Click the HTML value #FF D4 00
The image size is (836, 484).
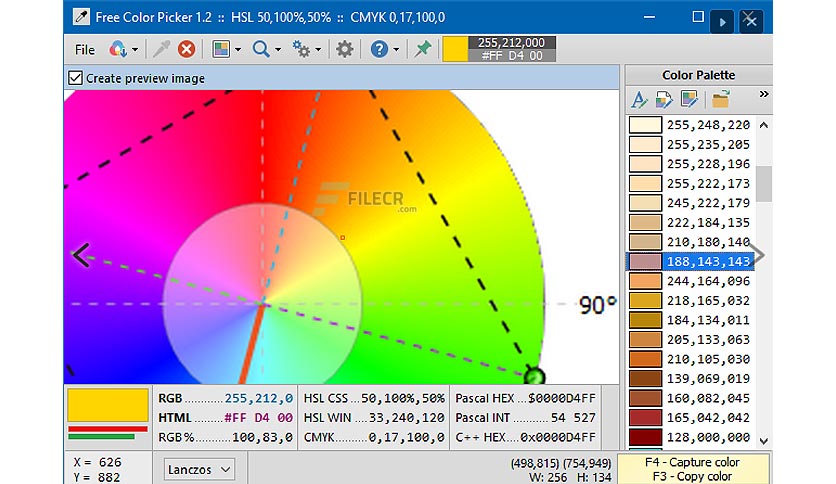(259, 417)
